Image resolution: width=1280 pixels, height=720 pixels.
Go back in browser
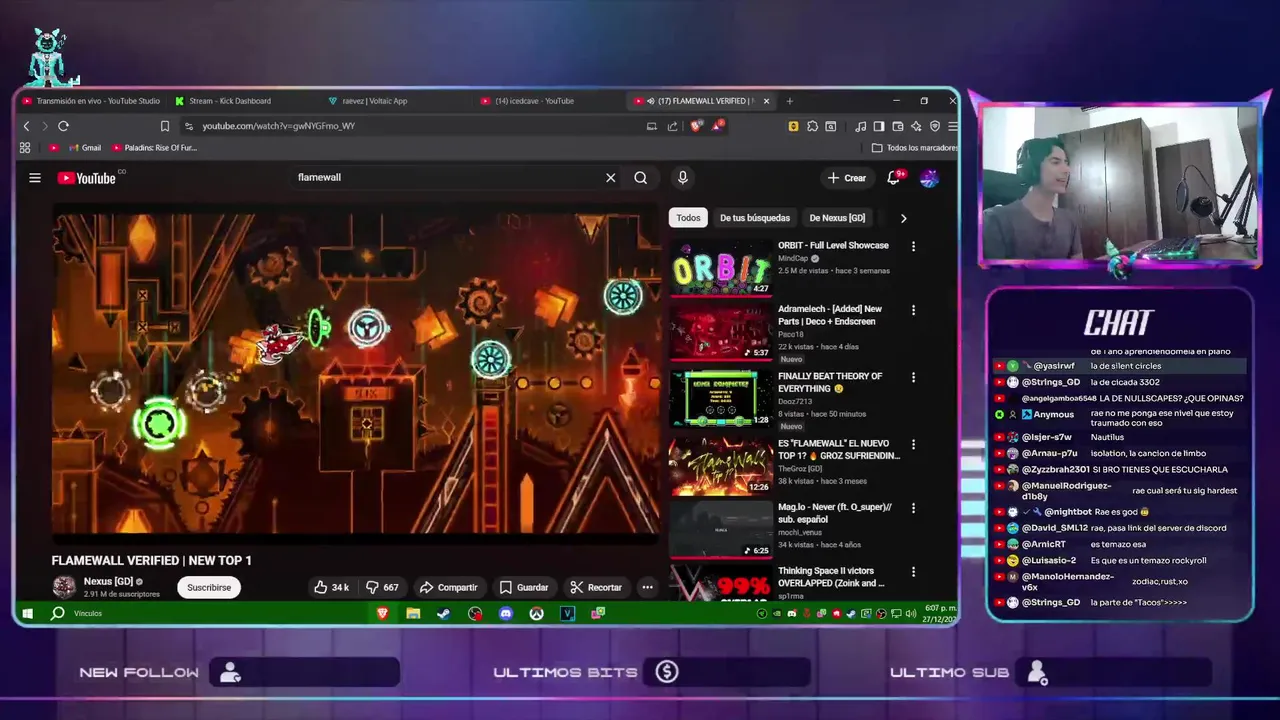point(27,126)
